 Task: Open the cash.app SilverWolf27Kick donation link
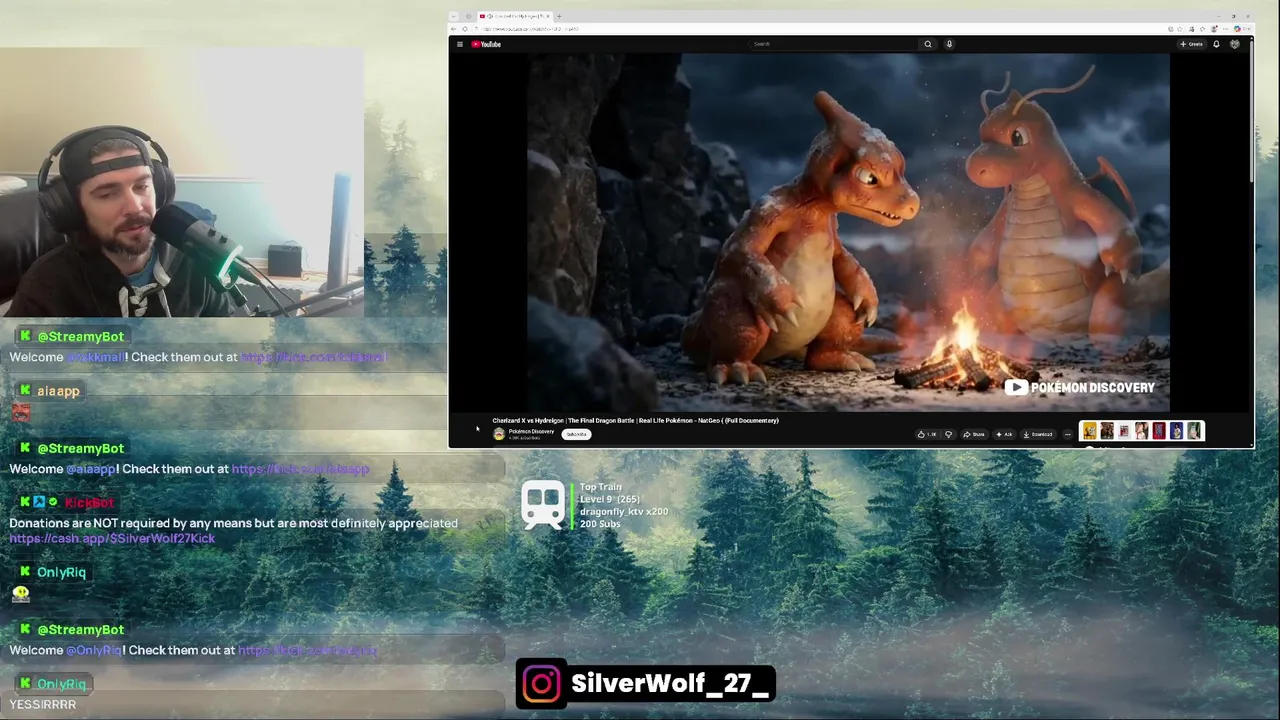(112, 538)
